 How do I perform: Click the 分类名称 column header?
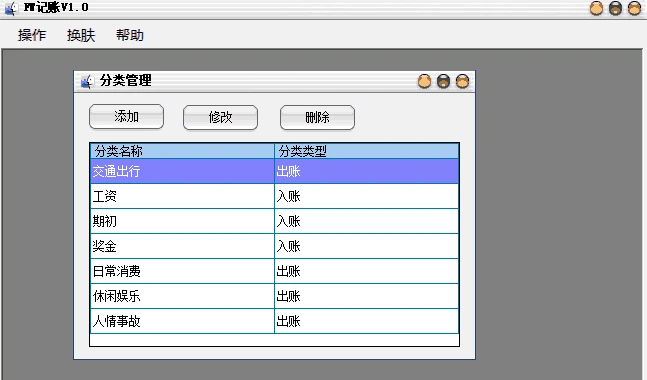182,151
